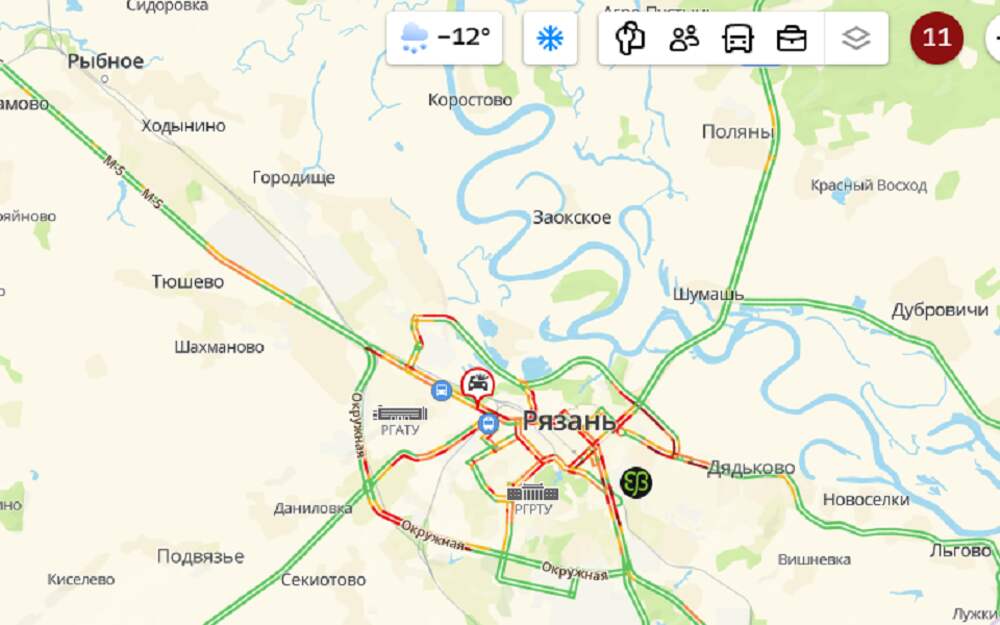Select the Заокское village label

[572, 217]
